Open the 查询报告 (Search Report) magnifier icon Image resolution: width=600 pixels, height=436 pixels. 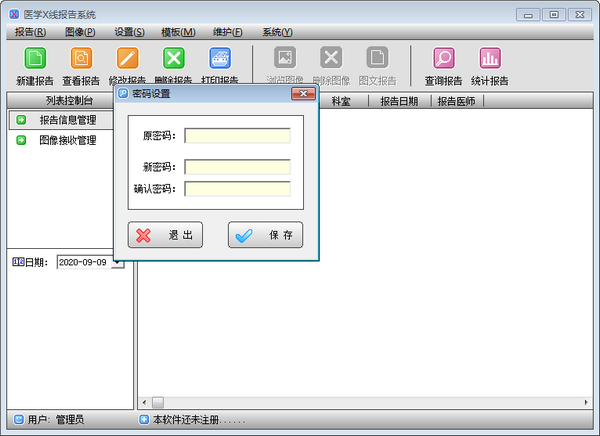click(x=443, y=60)
